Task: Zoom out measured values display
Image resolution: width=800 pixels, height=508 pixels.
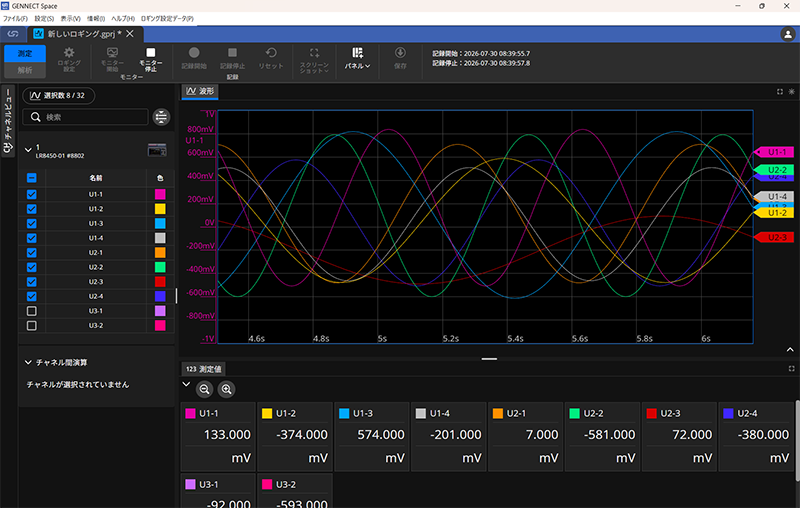Action: (205, 389)
